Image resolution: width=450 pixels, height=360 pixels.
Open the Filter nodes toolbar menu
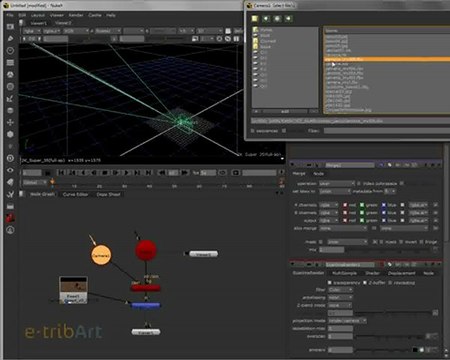point(10,87)
